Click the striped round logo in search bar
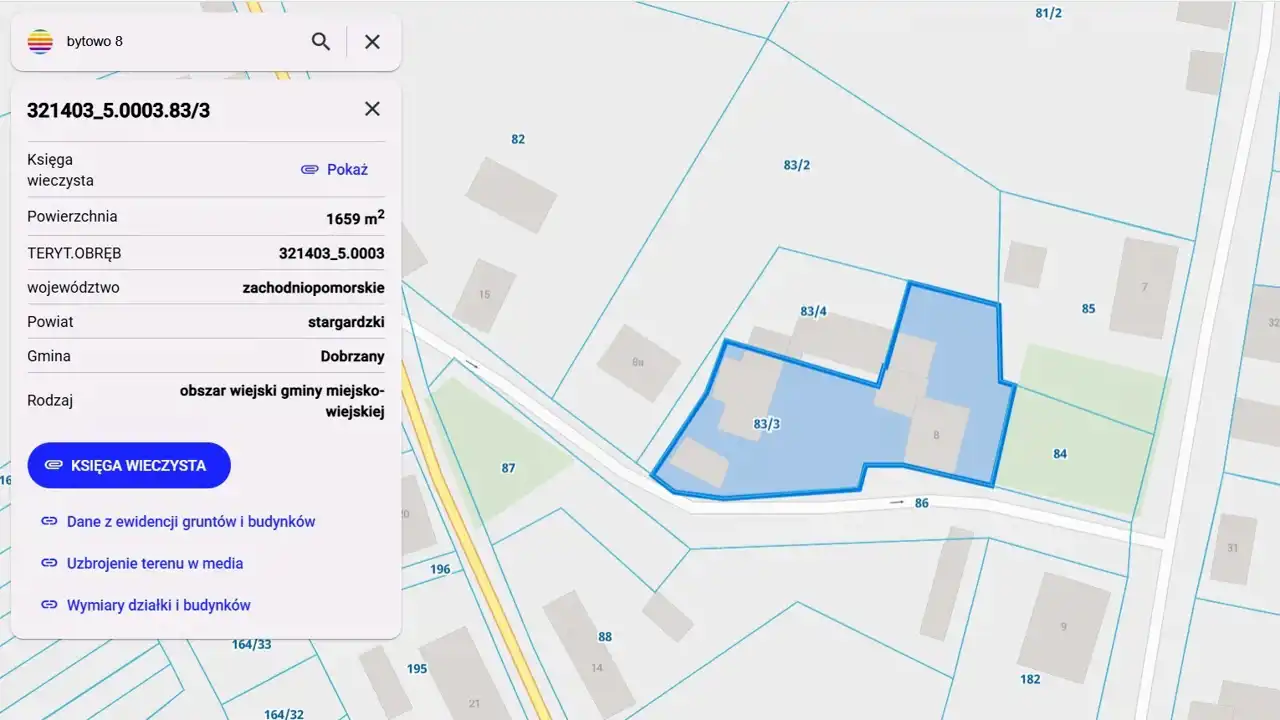 pos(40,42)
